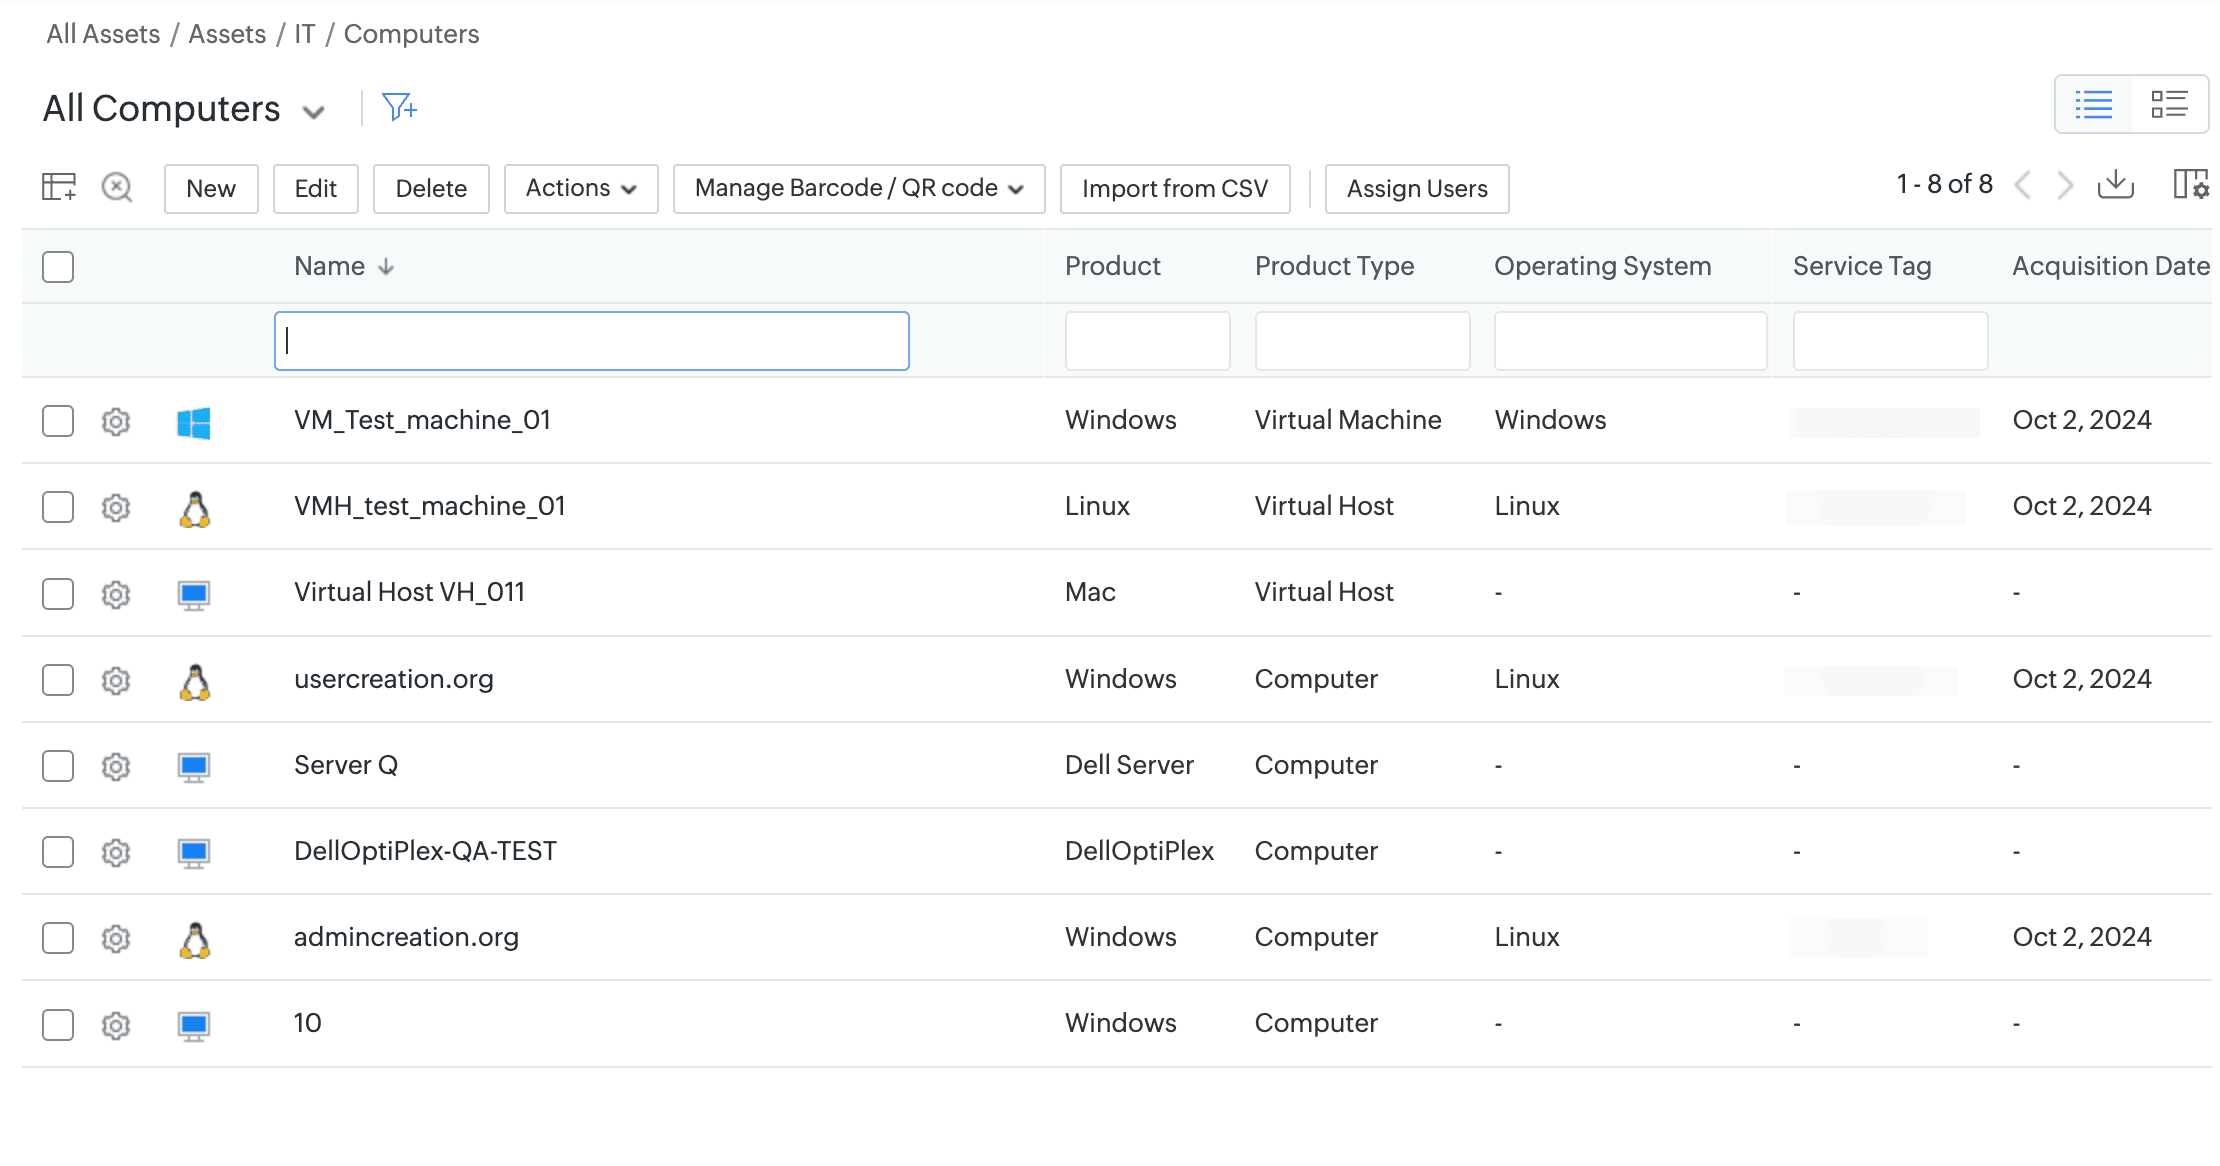
Task: Click the table add-column icon
Action: tap(59, 187)
